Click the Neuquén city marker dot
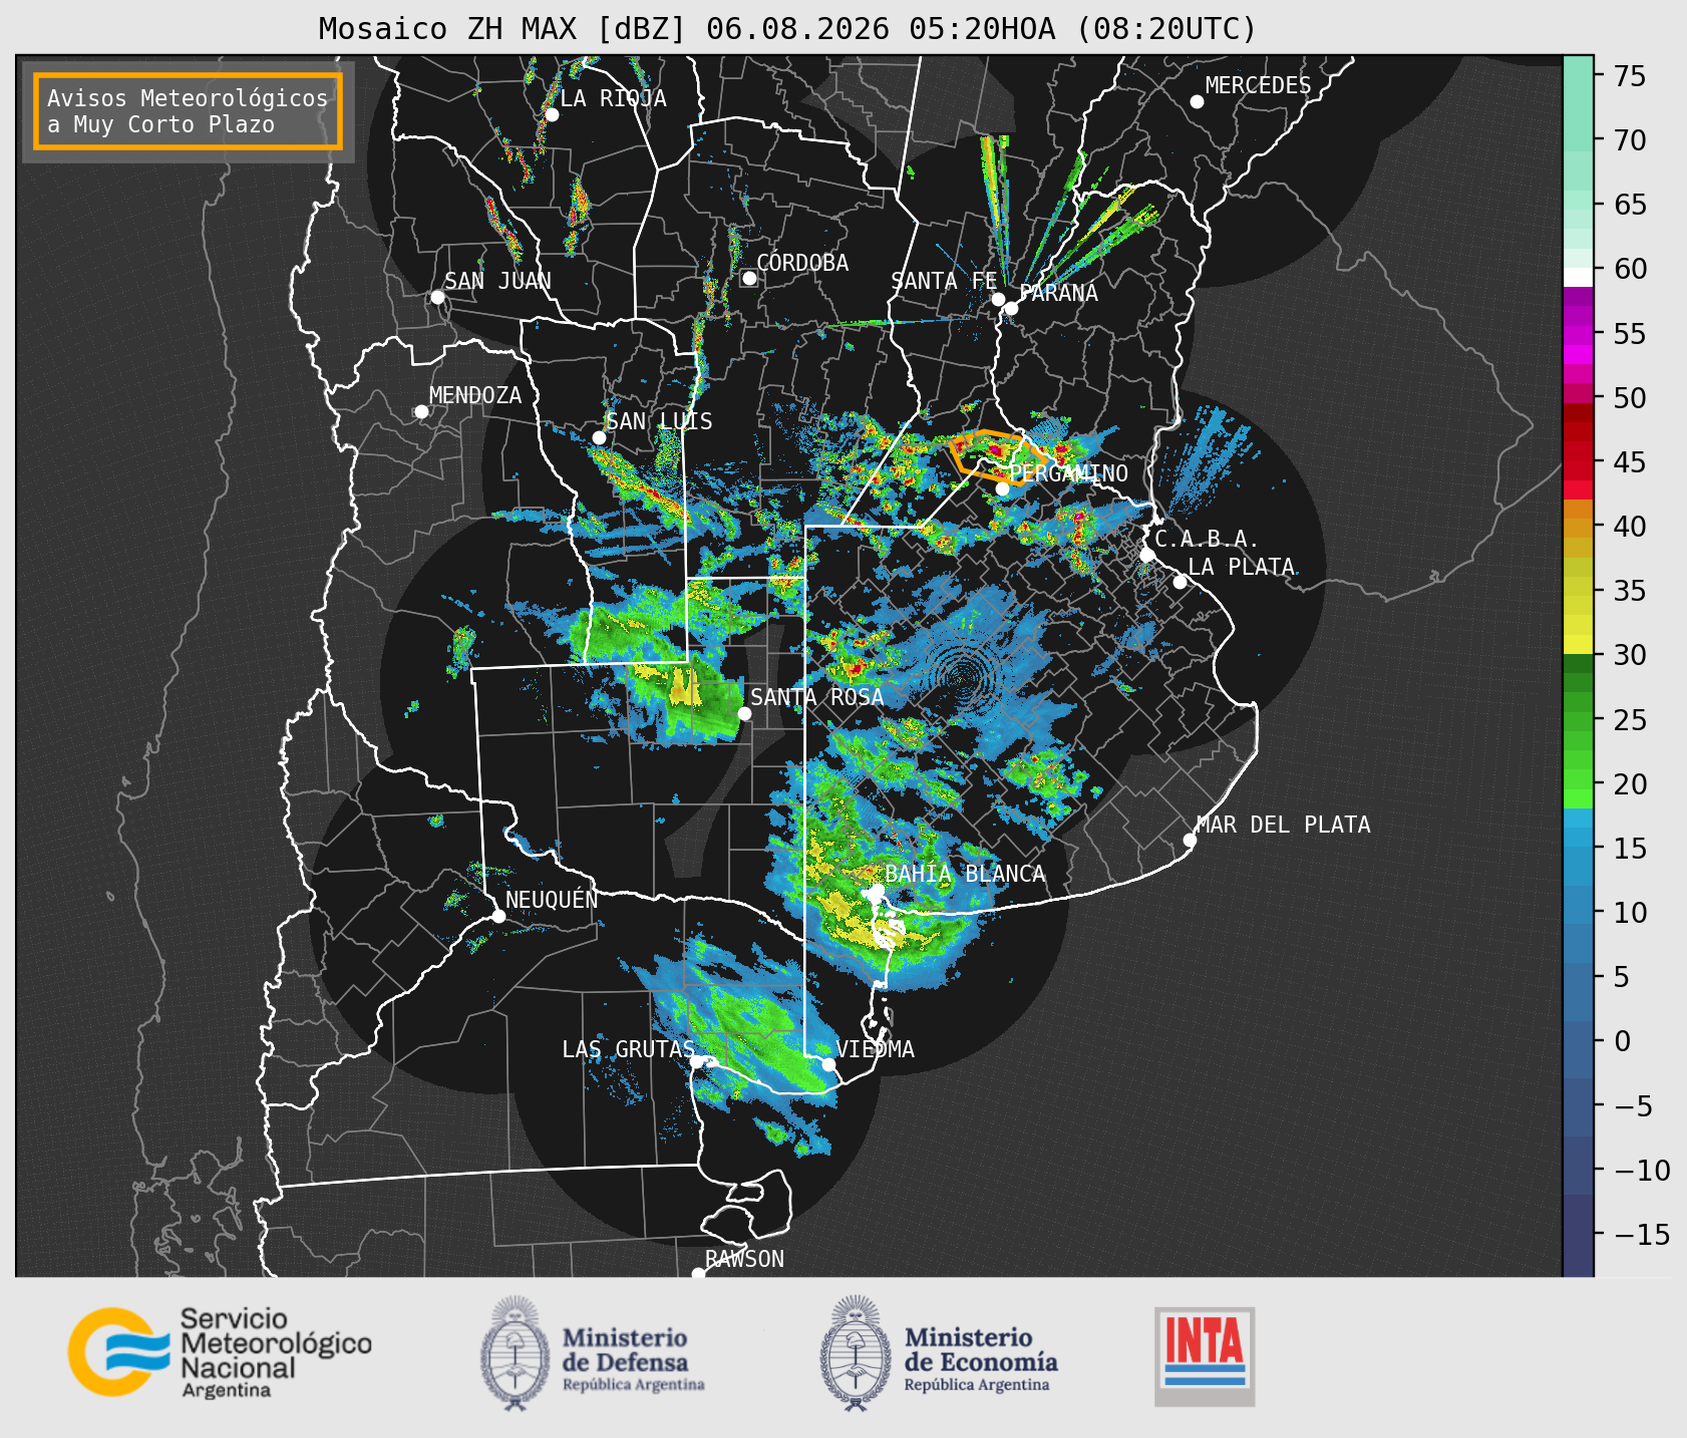This screenshot has width=1687, height=1438. [498, 916]
